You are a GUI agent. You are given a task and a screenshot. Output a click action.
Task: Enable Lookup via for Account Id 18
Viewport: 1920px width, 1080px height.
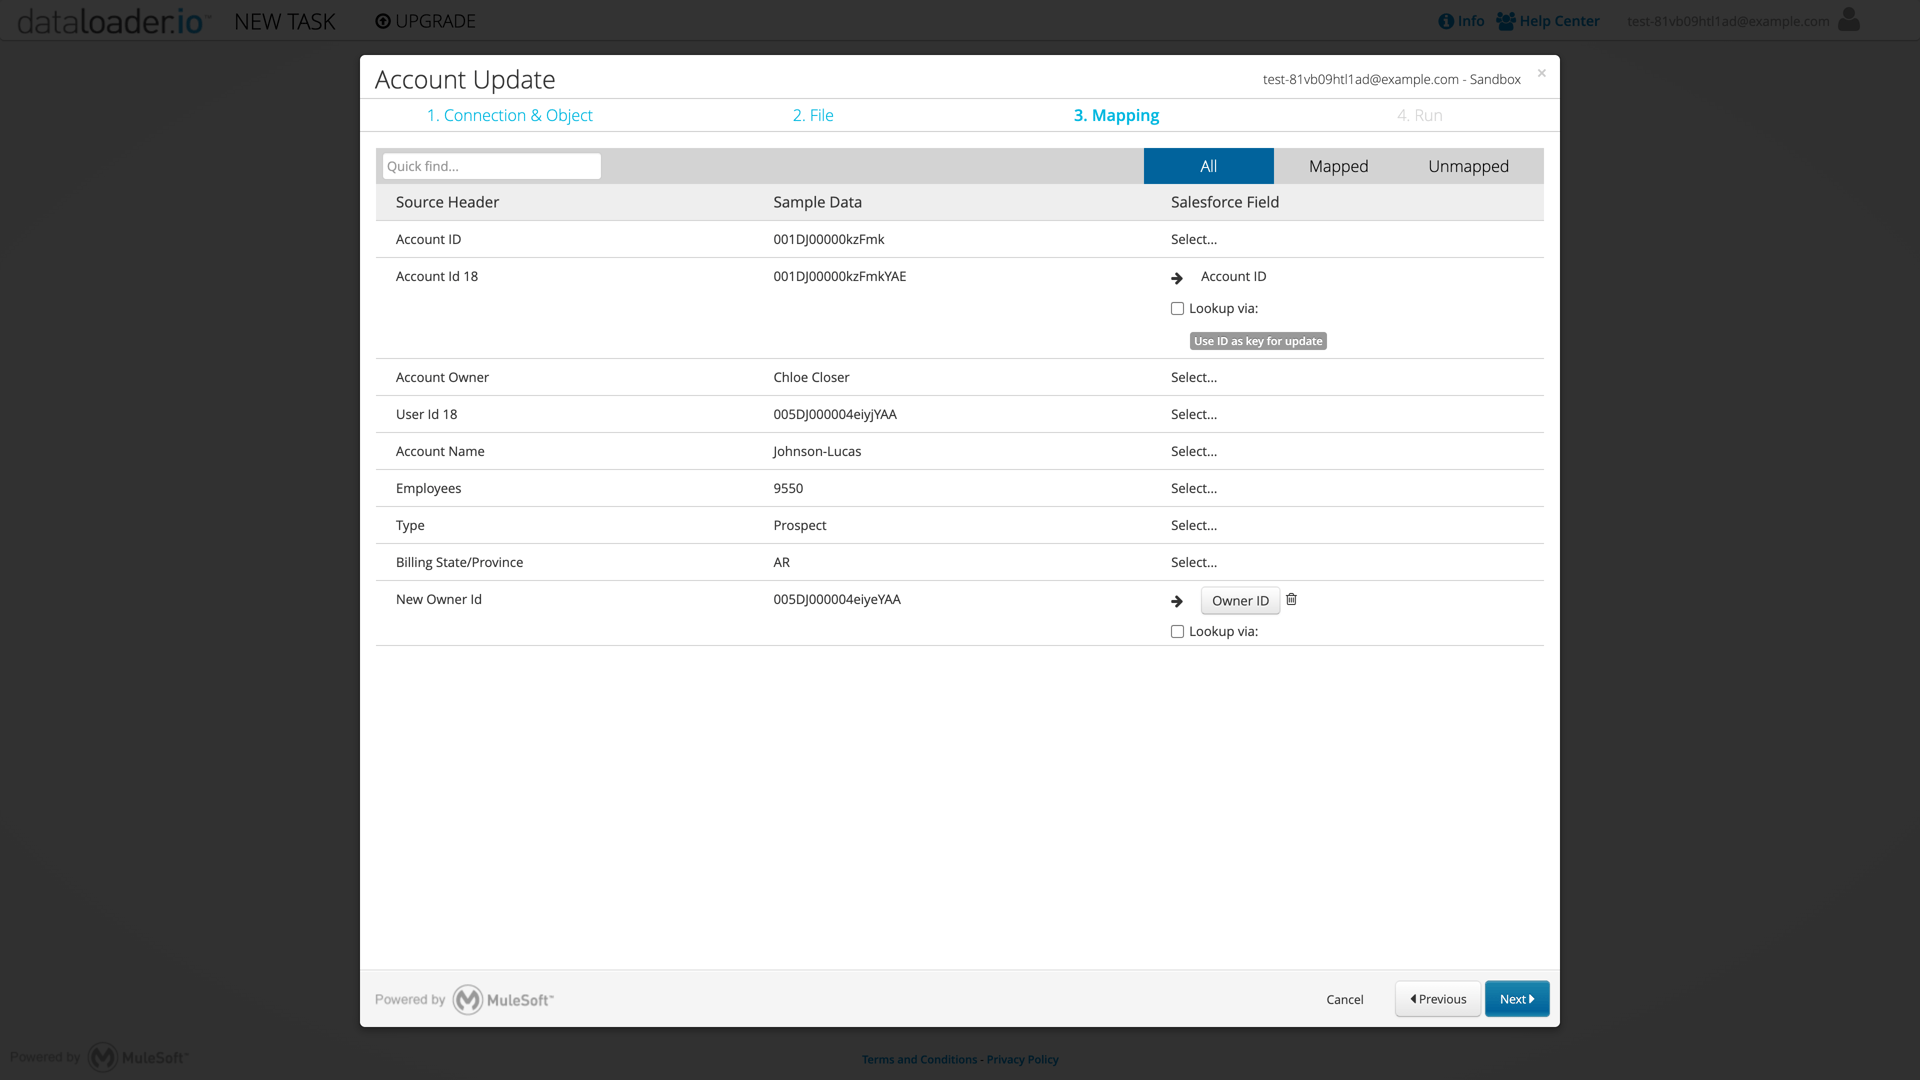(1177, 308)
